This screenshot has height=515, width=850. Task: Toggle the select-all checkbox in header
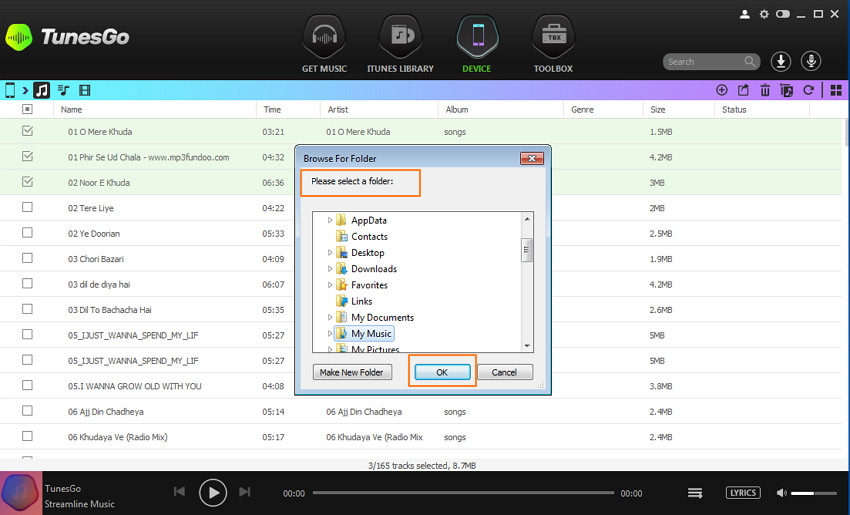(x=27, y=109)
